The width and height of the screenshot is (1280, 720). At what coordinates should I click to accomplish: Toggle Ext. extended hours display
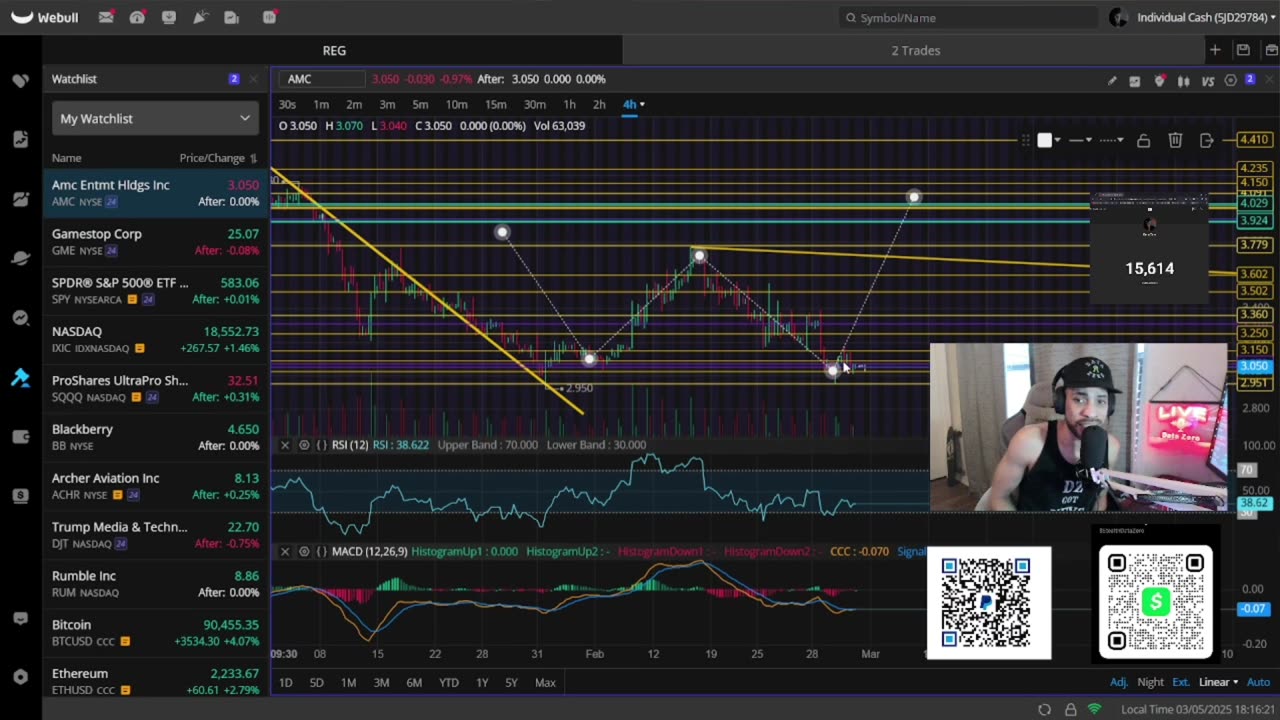1181,682
